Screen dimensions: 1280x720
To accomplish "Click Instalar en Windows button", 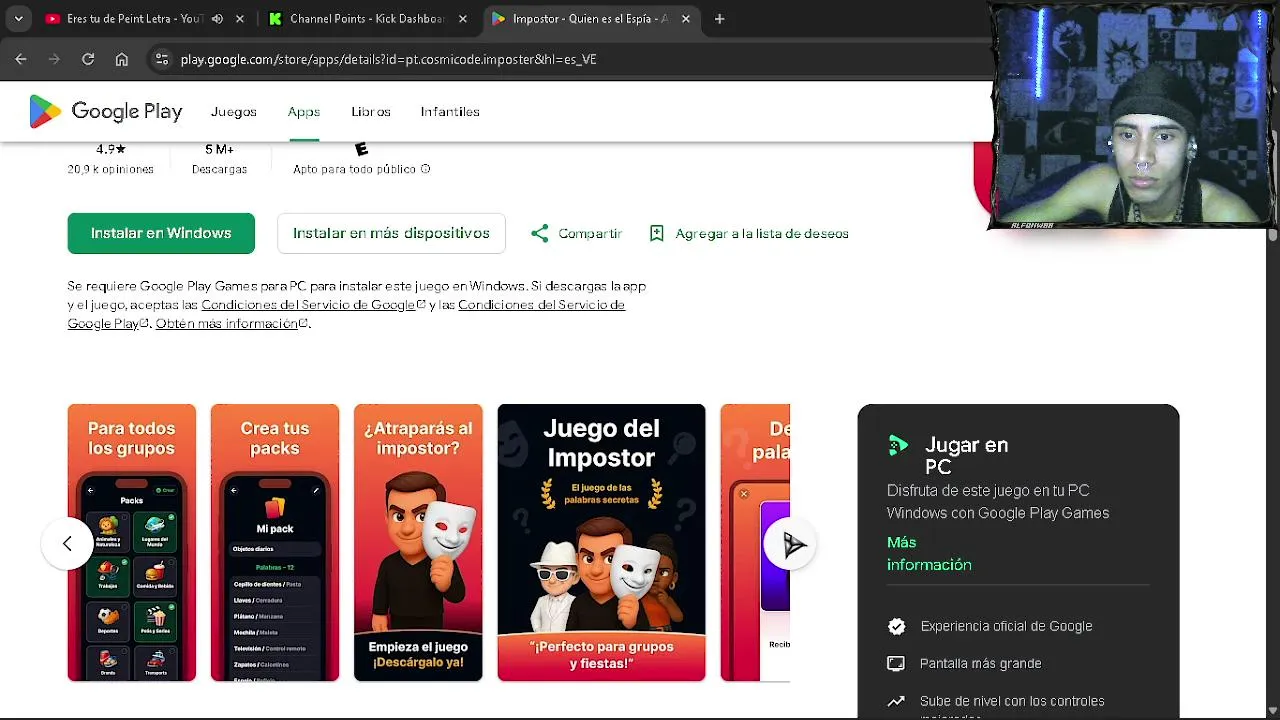I will (x=161, y=233).
